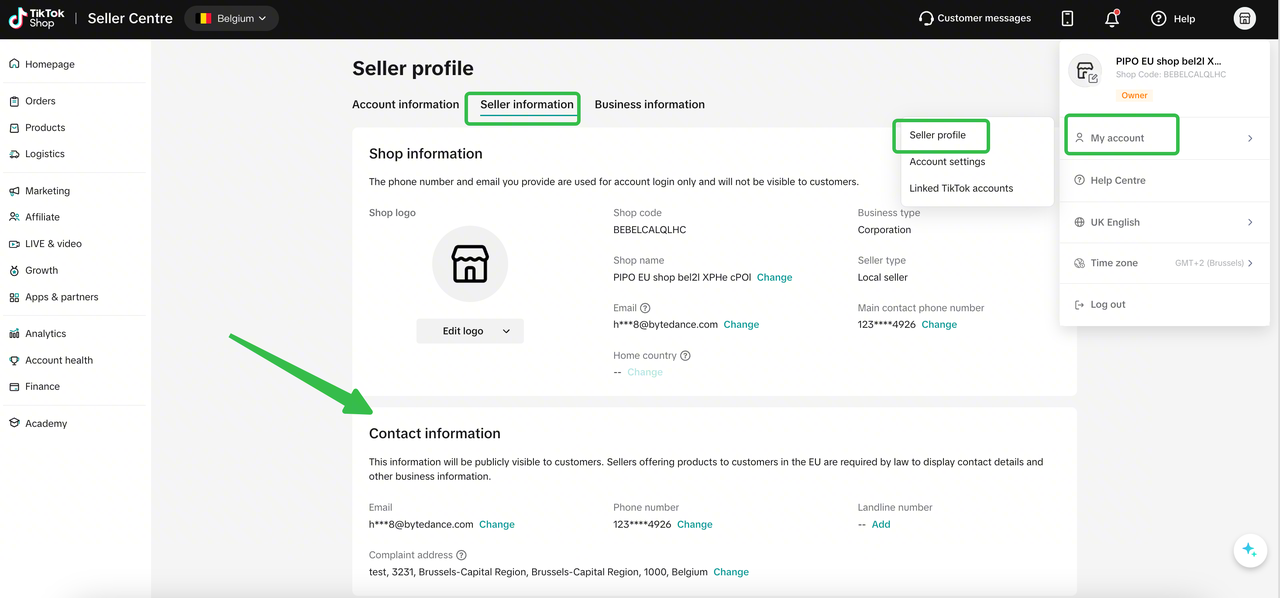Open the Belgium country dropdown
Image resolution: width=1280 pixels, height=598 pixels.
232,18
